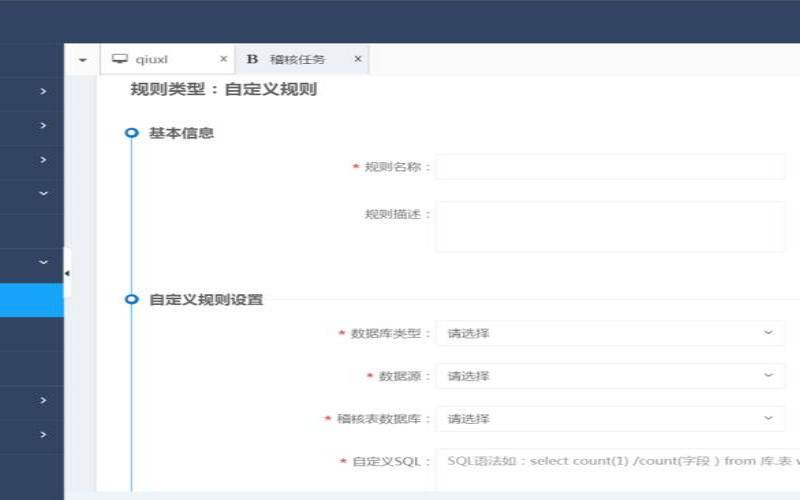Close the 稽核任务 tab
The width and height of the screenshot is (800, 500).
coord(358,59)
